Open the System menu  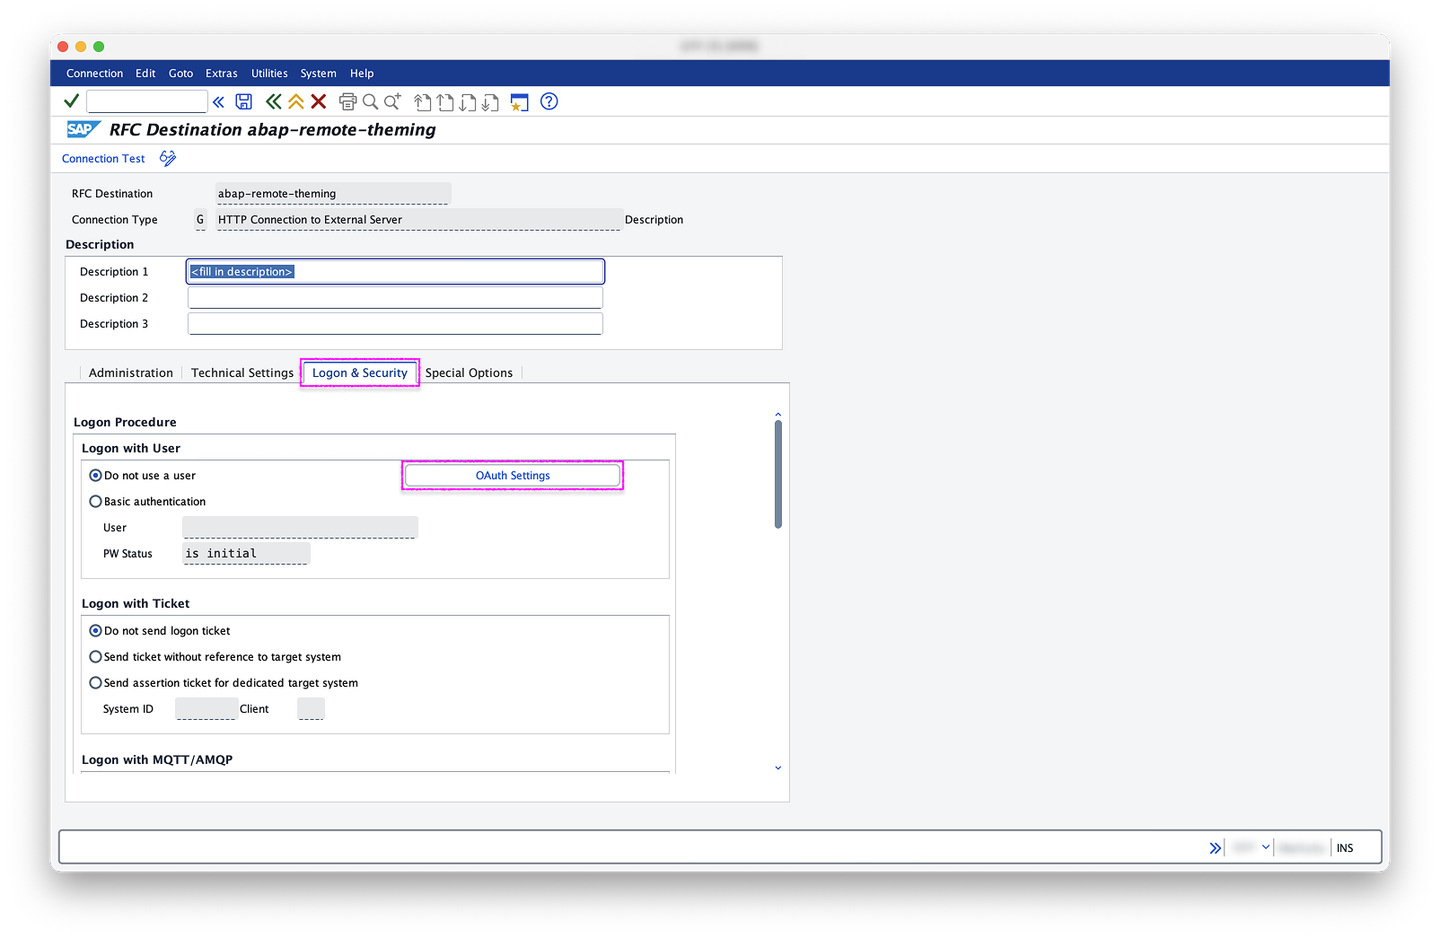(318, 73)
